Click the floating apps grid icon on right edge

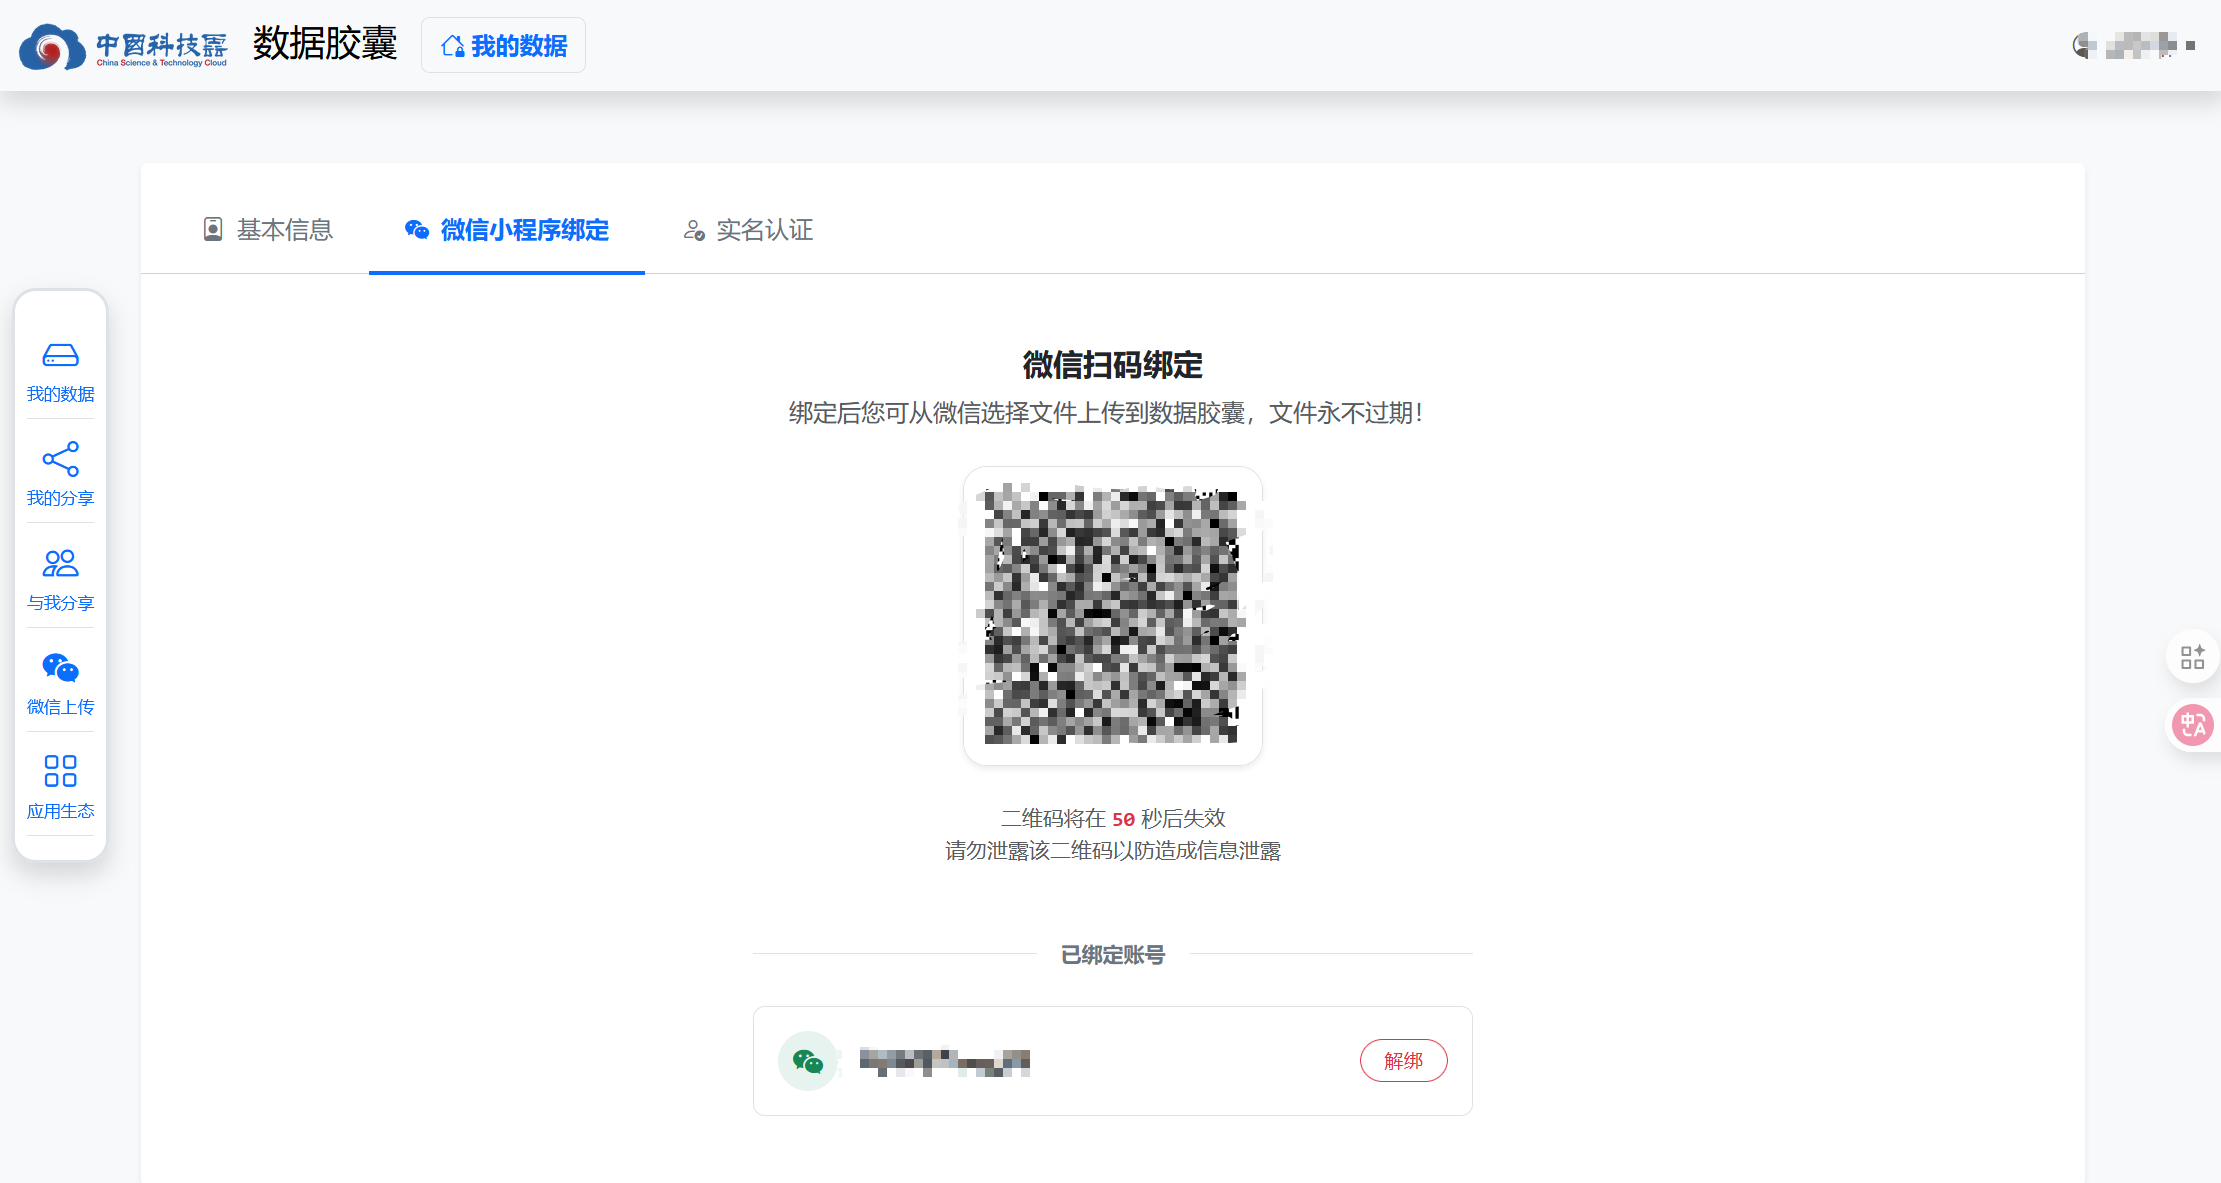2192,657
